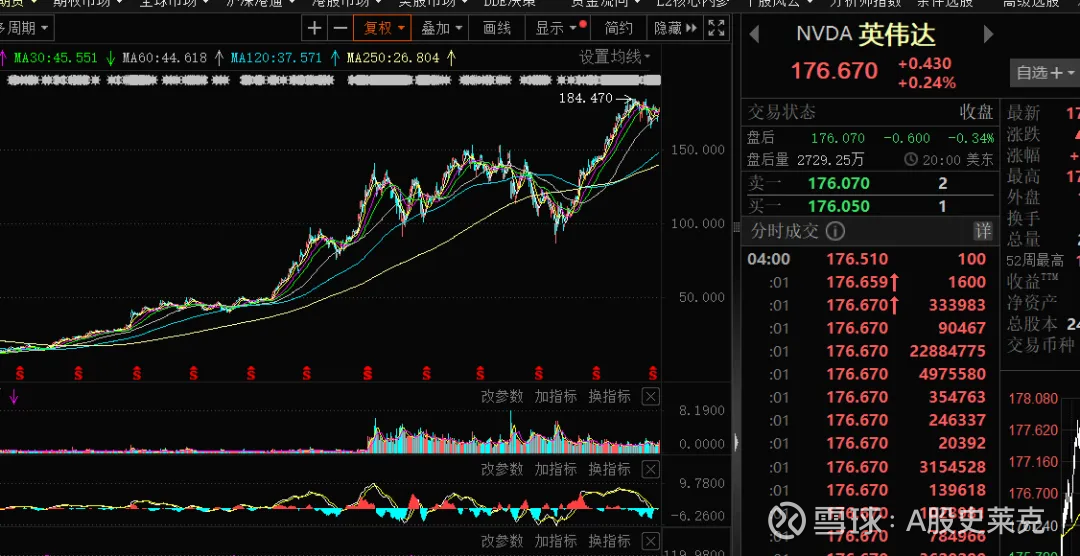Open the 多周期 period dropdown
The width and height of the screenshot is (1080, 556).
[x=25, y=28]
